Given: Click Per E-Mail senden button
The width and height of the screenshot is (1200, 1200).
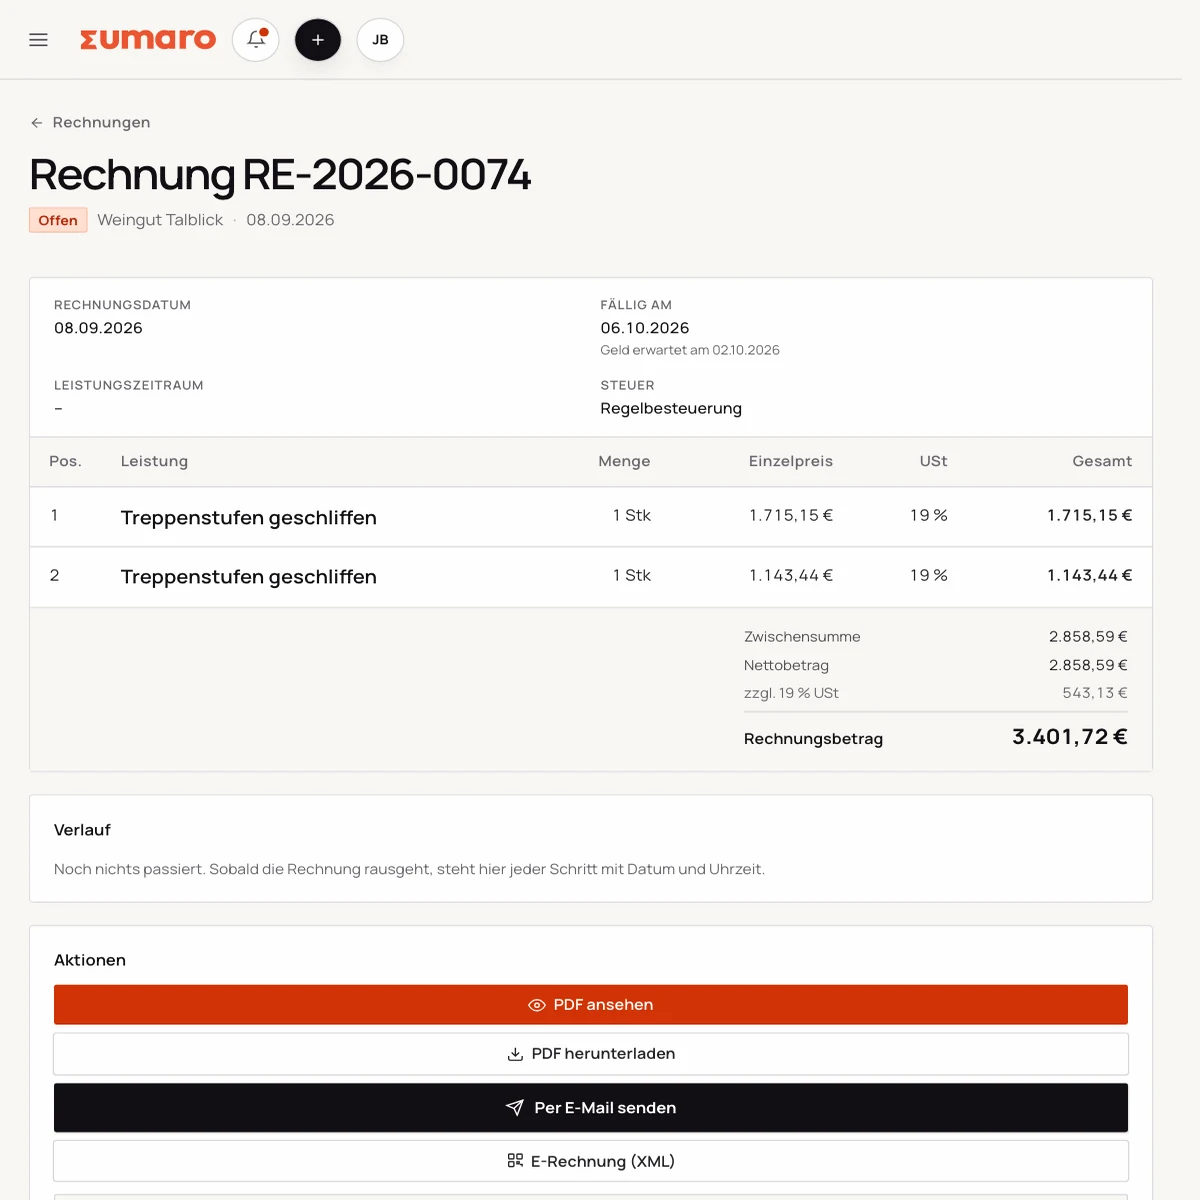Looking at the screenshot, I should coord(591,1108).
